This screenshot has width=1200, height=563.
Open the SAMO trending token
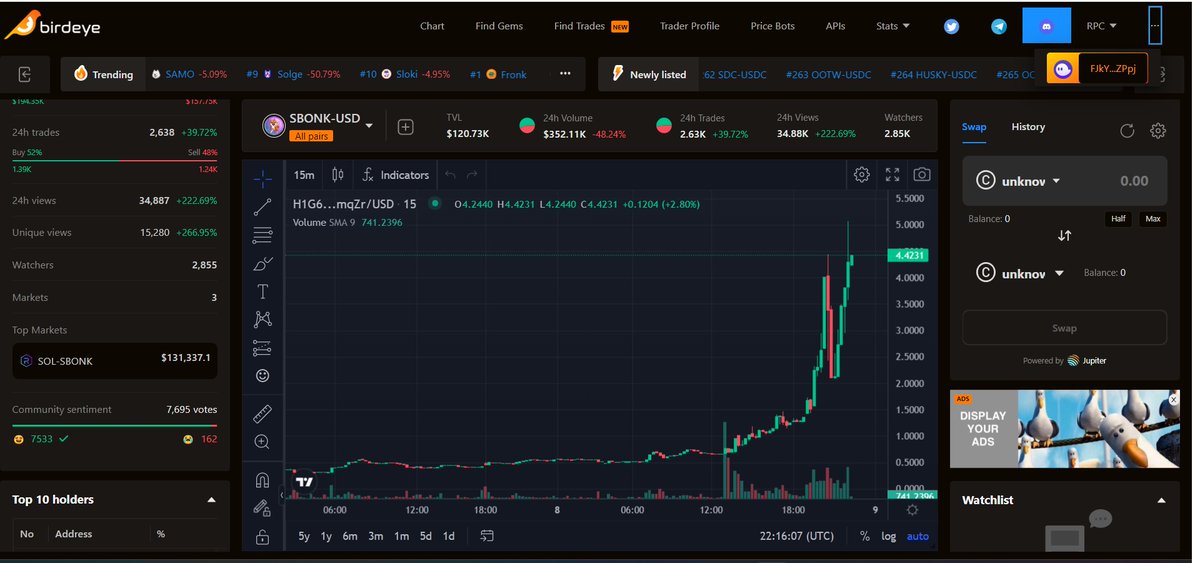[189, 74]
